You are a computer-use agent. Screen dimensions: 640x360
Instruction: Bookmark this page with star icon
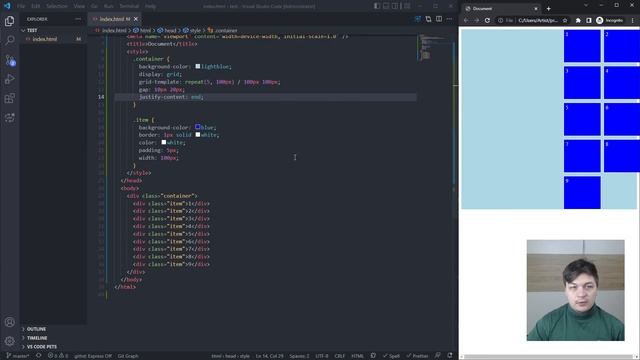565,20
